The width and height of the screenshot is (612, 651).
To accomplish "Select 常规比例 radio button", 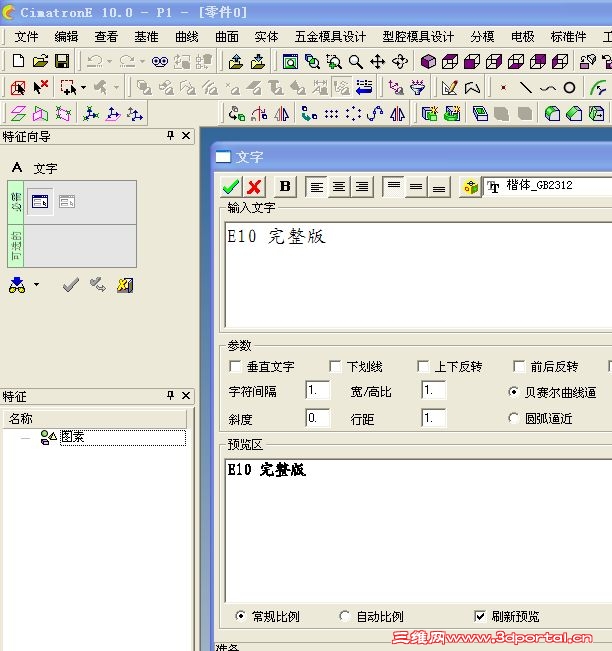I will [x=240, y=616].
